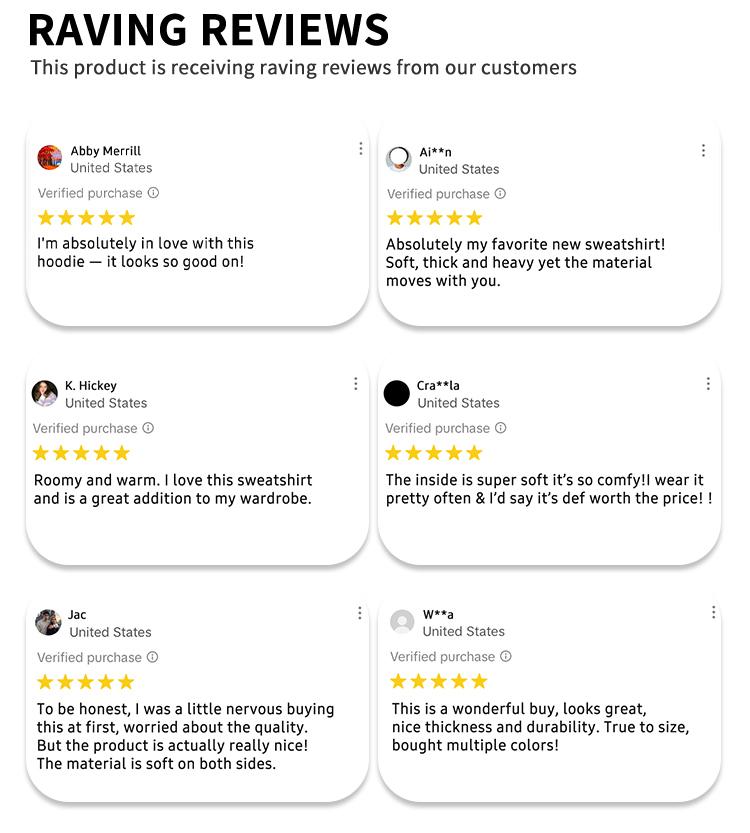Image resolution: width=750 pixels, height=833 pixels.
Task: Open reviewer name Jac
Action: tap(77, 615)
